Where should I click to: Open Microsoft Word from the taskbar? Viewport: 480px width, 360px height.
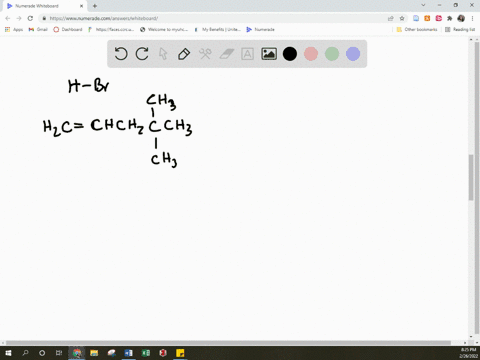(x=128, y=353)
